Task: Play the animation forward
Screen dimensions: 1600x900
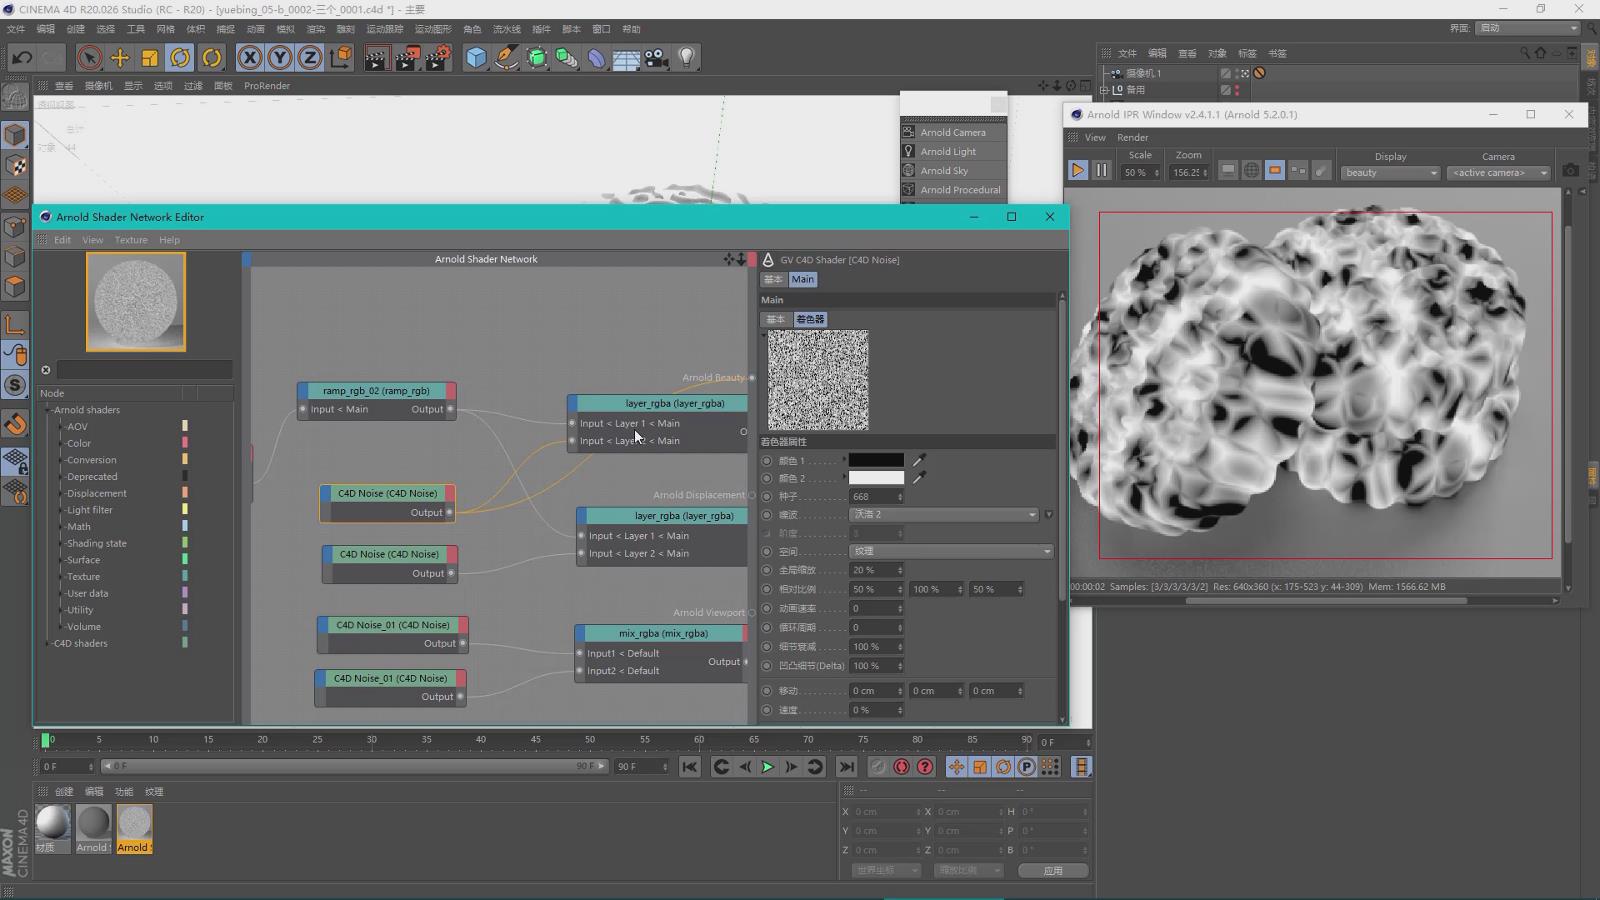Action: [x=767, y=767]
